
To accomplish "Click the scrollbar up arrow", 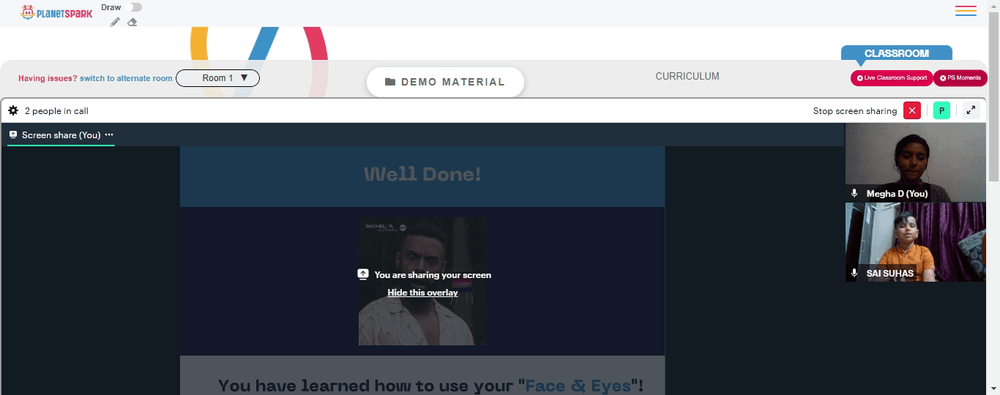I will 994,5.
